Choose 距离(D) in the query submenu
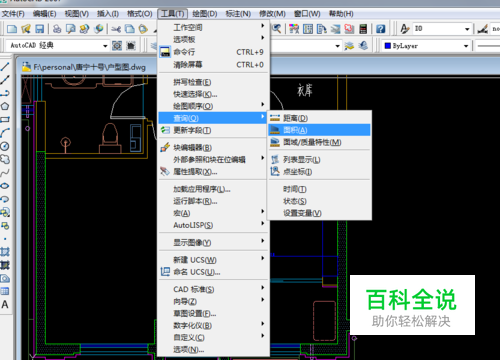This screenshot has width=500, height=360. coord(319,118)
